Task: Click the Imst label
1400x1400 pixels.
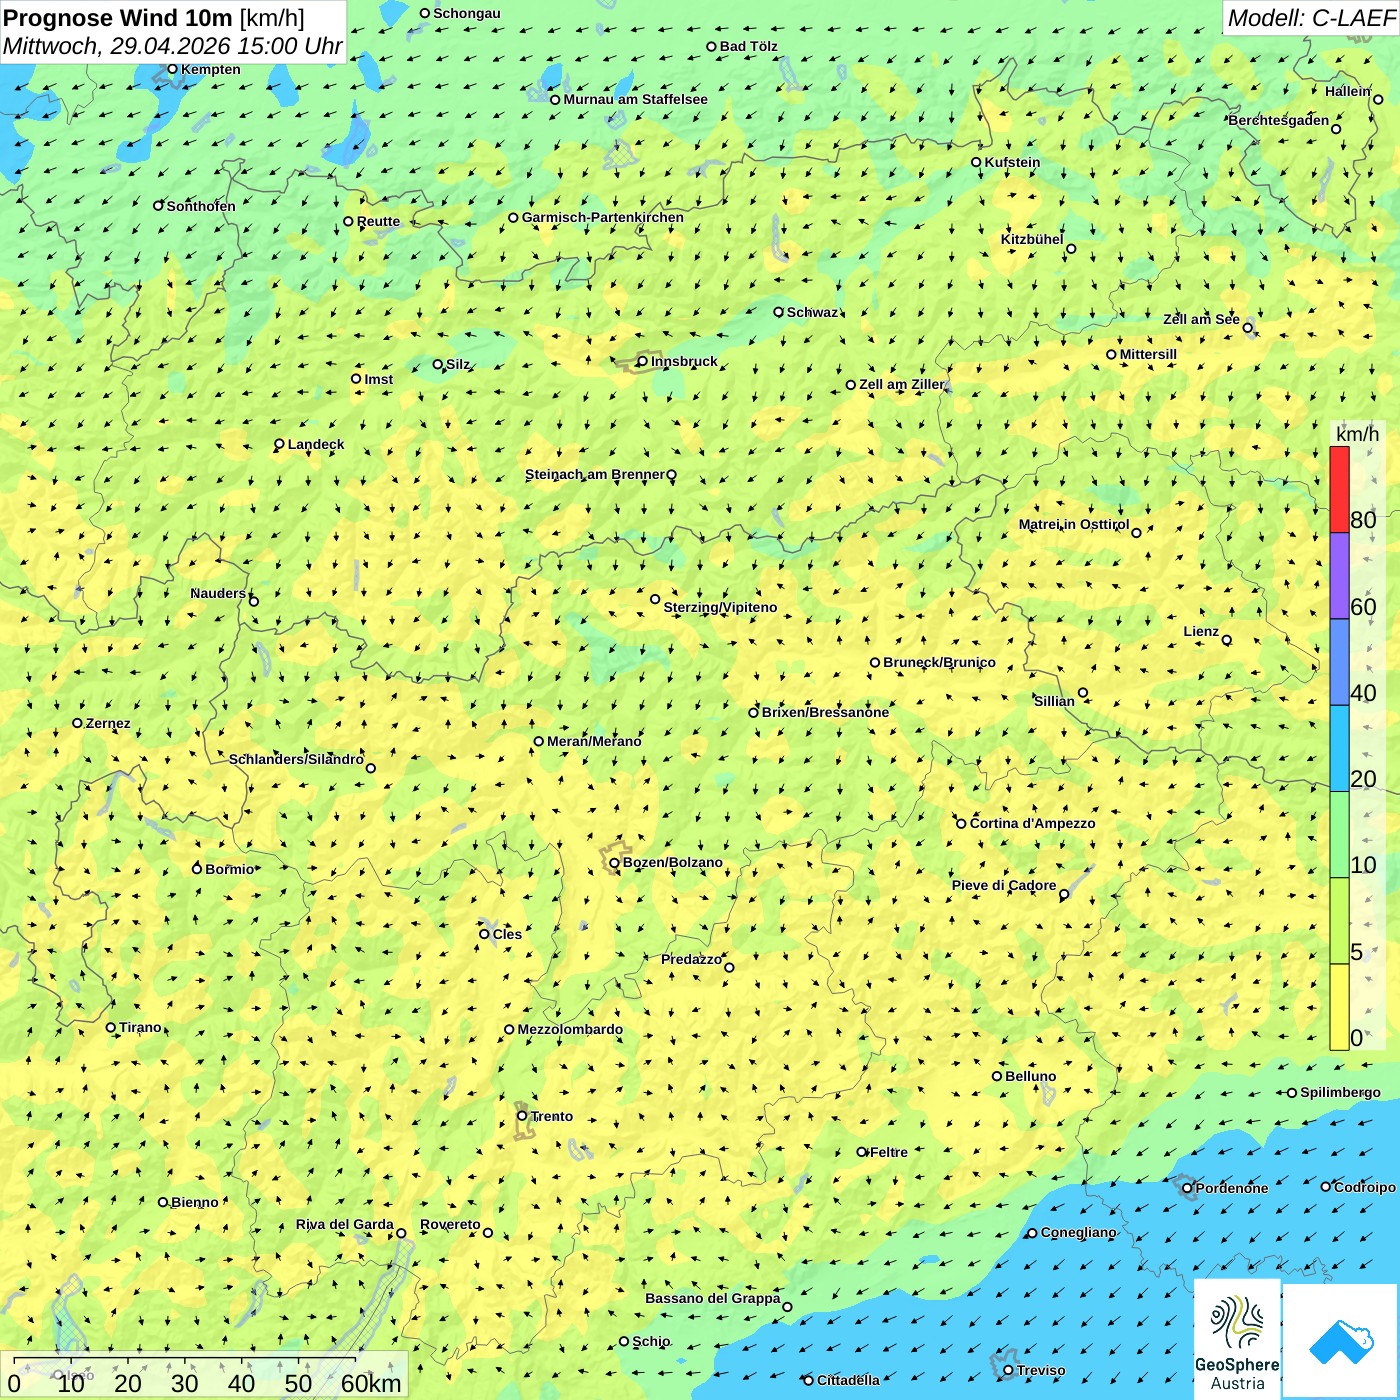Action: click(378, 379)
